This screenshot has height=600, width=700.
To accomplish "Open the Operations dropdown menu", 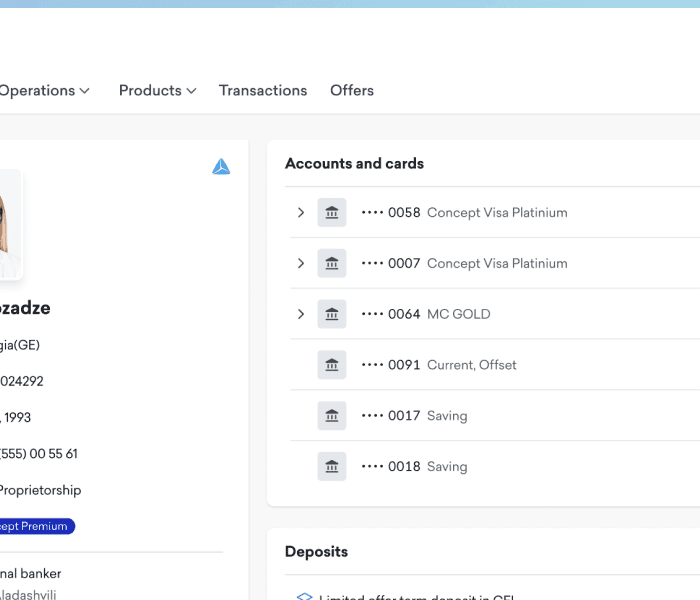I will point(44,91).
